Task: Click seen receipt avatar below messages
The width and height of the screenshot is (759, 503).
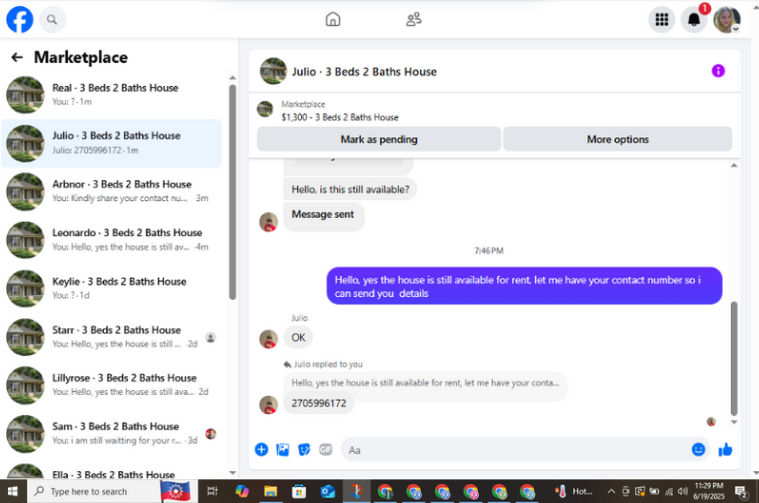Action: click(x=711, y=422)
